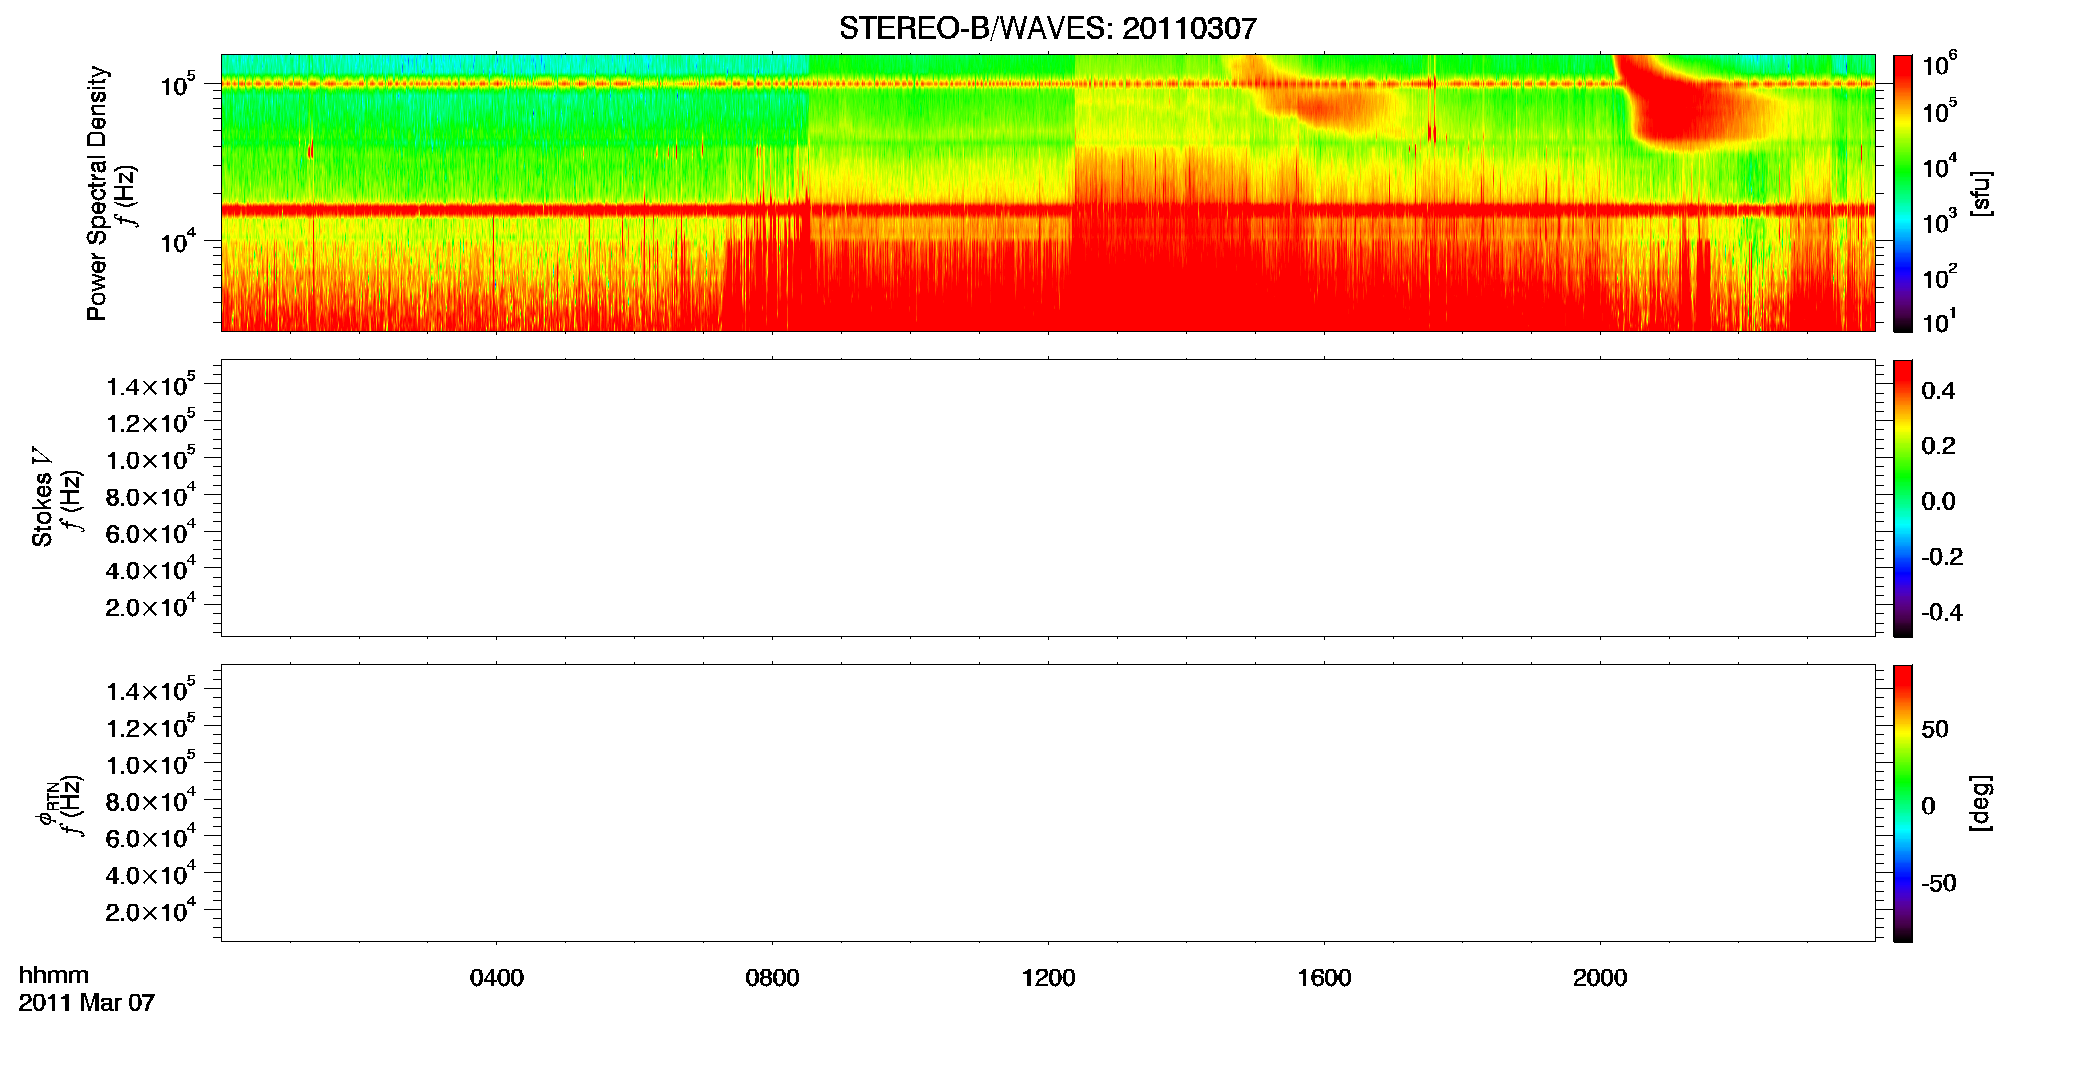Select the 10^5 frequency tick on the spectrogram axis

coord(178,84)
